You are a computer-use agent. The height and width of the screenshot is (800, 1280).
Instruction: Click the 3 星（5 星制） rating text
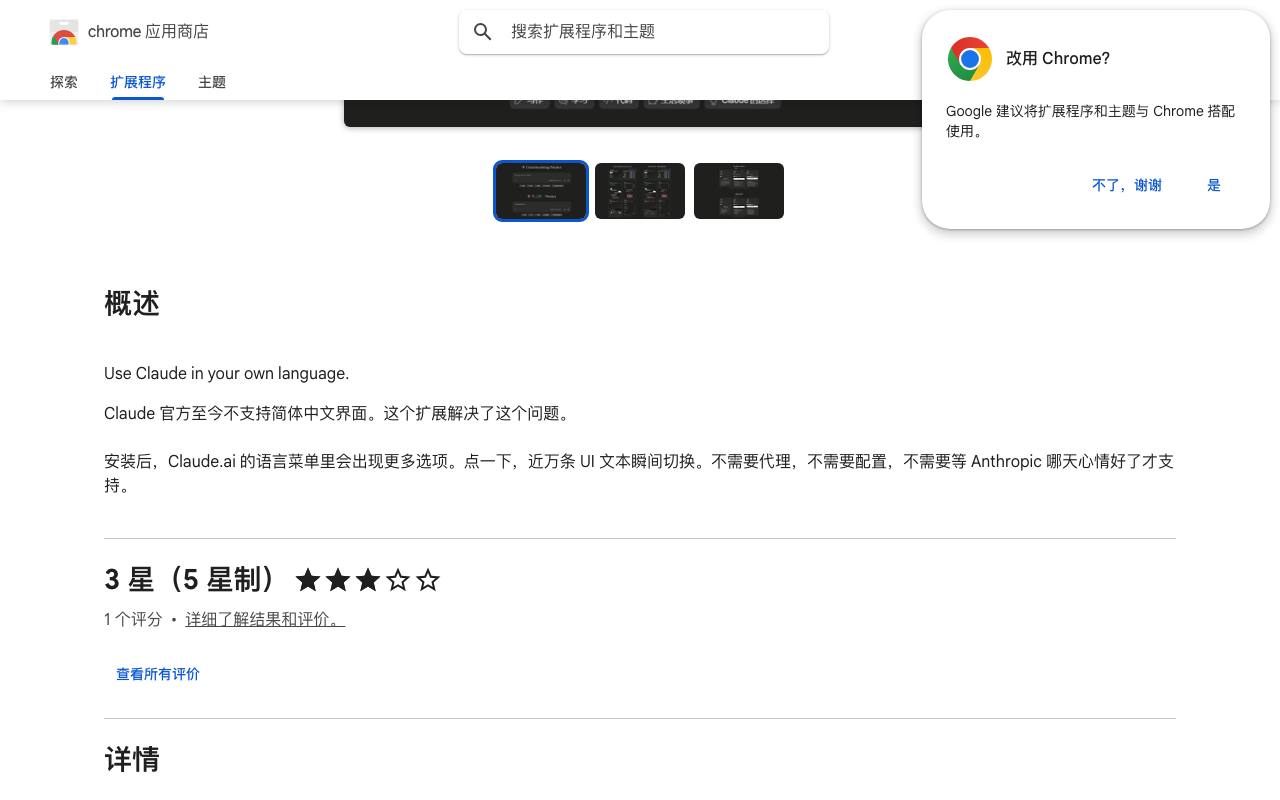point(190,580)
